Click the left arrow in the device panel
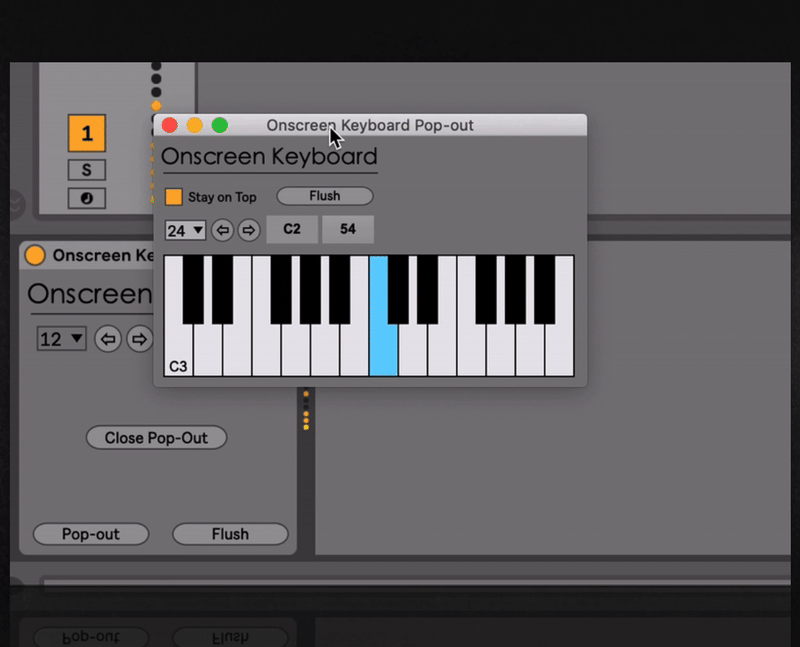The height and width of the screenshot is (647, 800). [x=108, y=339]
